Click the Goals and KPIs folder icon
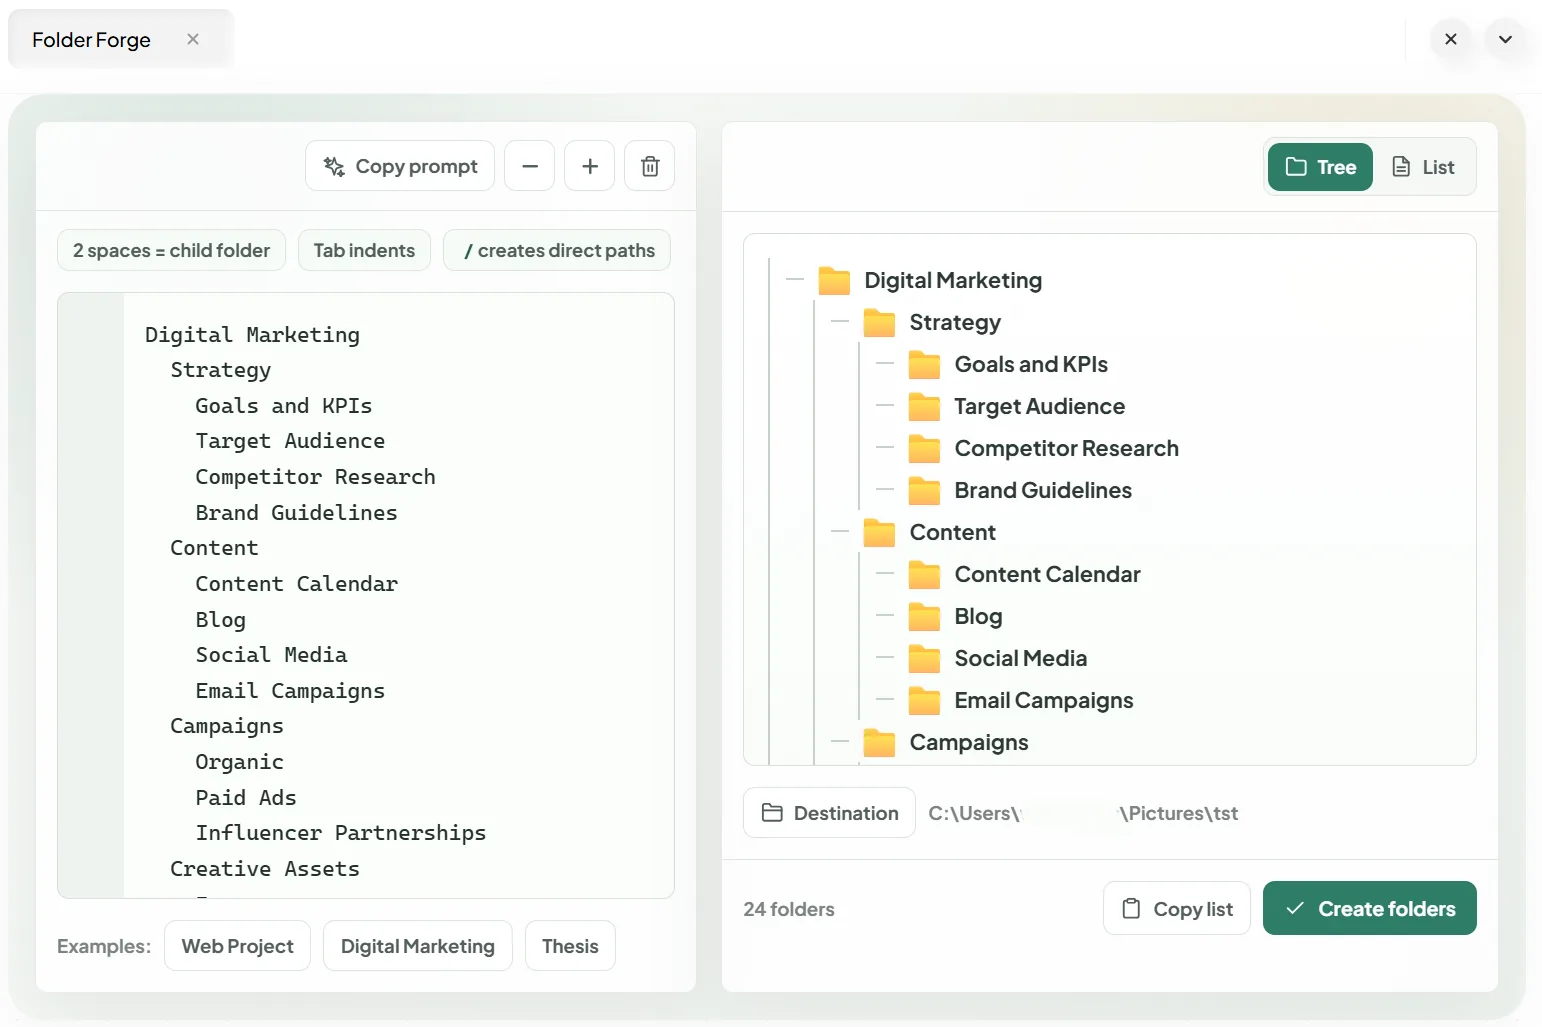Screen dimensions: 1542x1027 point(924,365)
